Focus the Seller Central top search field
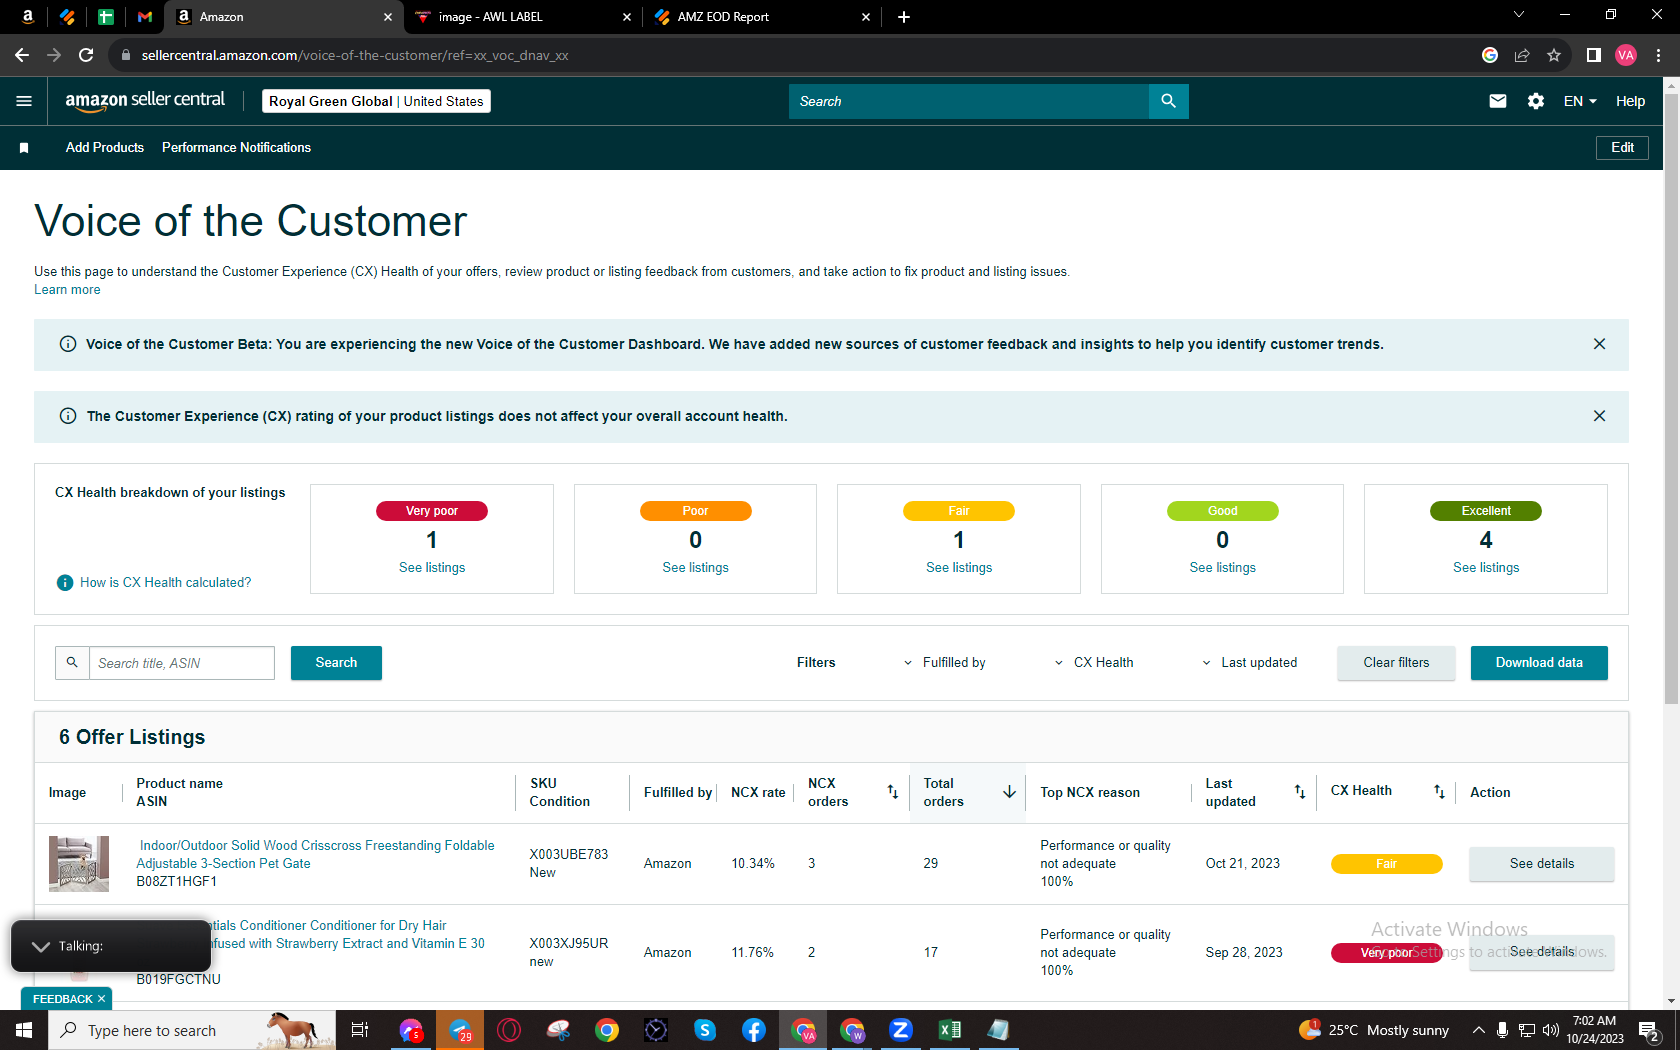The height and width of the screenshot is (1050, 1680). 969,101
